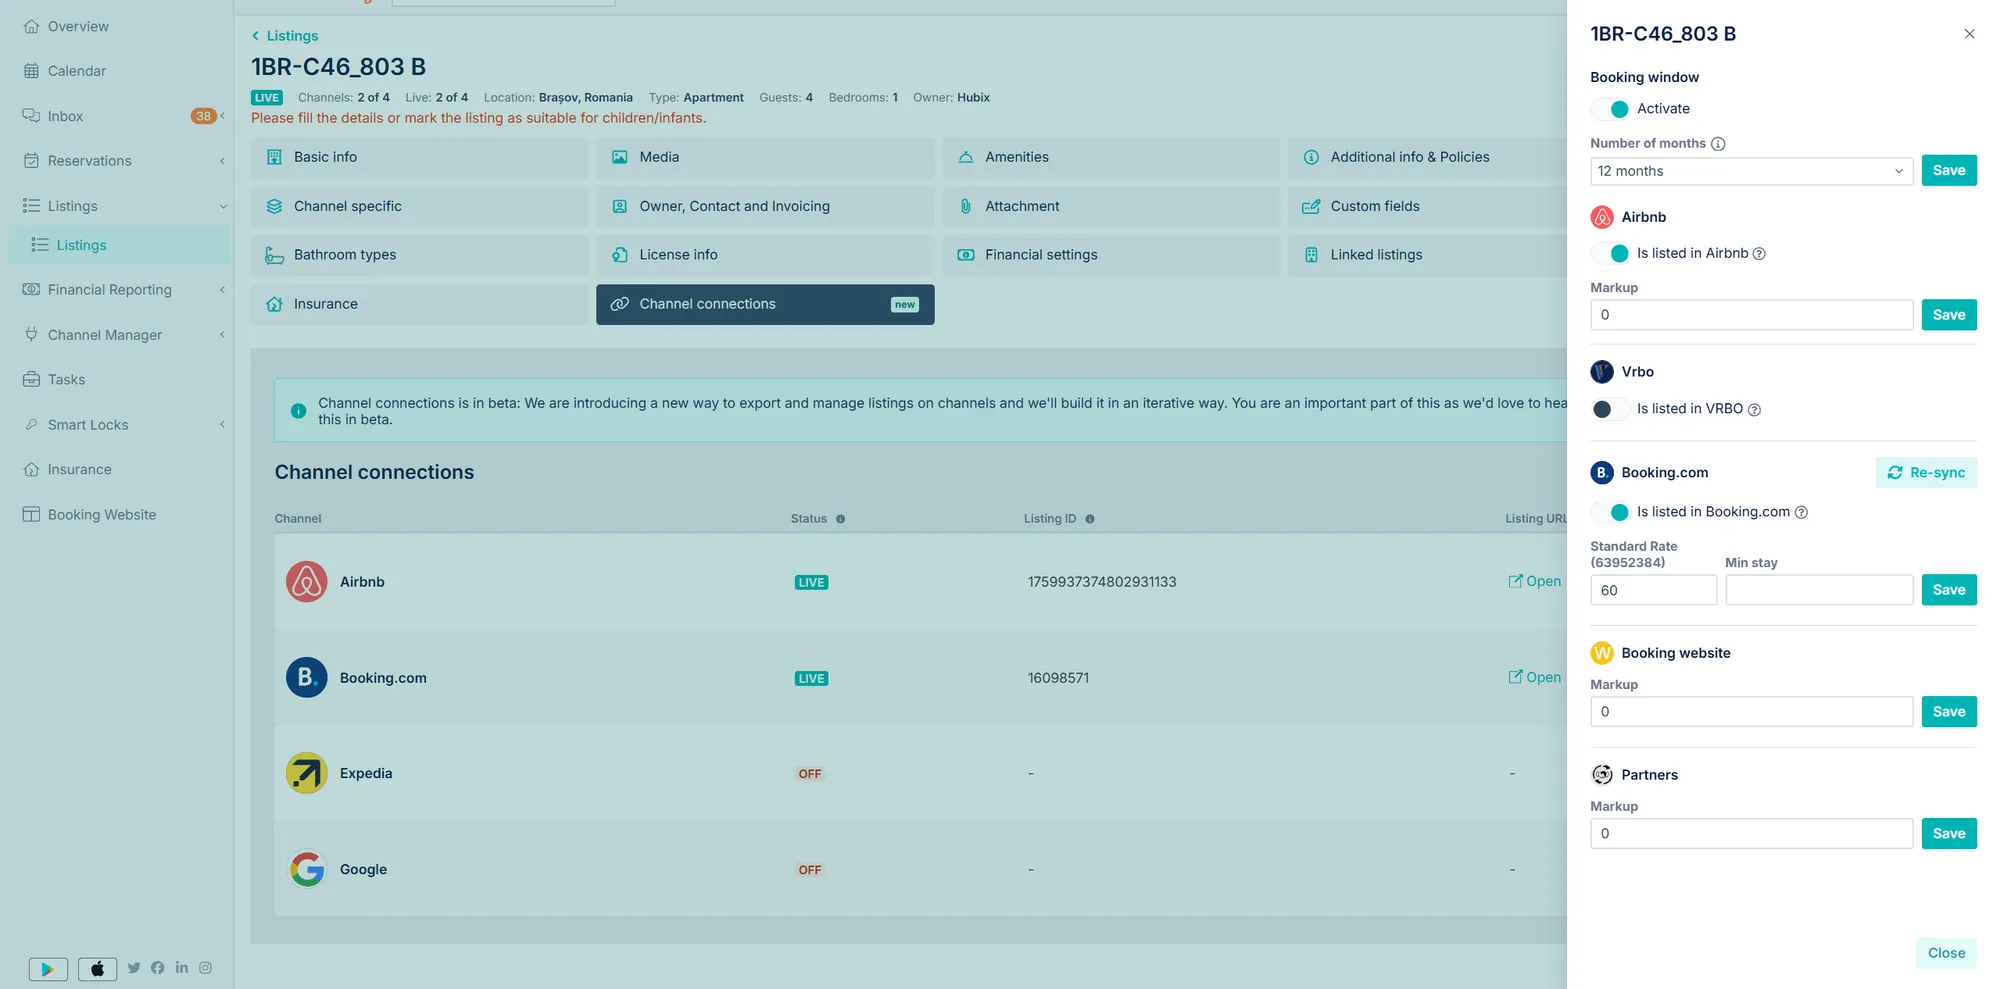Click the Google Play store icon
The width and height of the screenshot is (2000, 989).
pyautogui.click(x=48, y=968)
